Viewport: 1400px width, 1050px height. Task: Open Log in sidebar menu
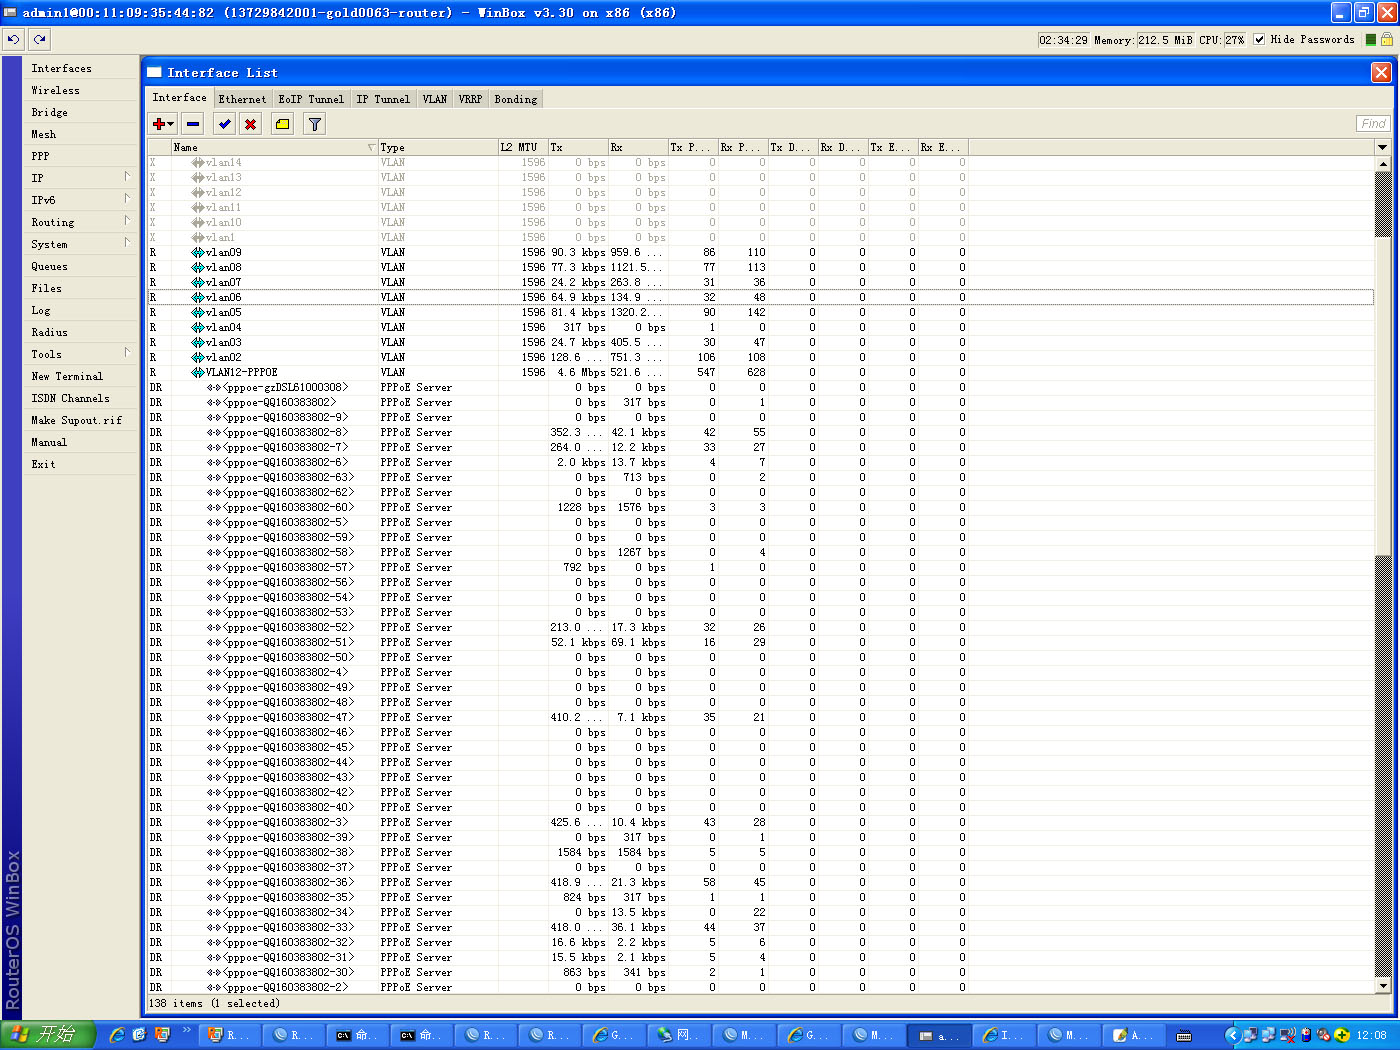[82, 310]
